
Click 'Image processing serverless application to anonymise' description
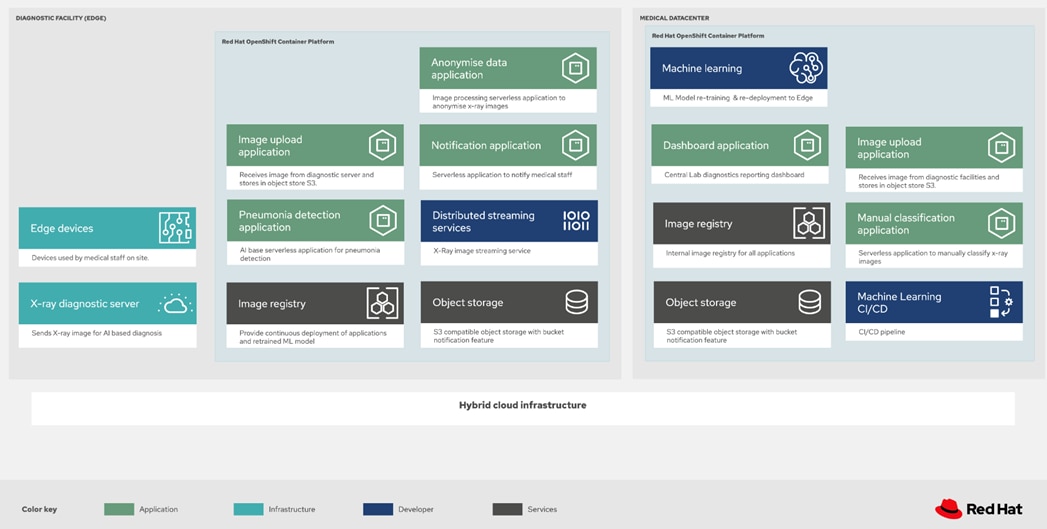(x=499, y=102)
